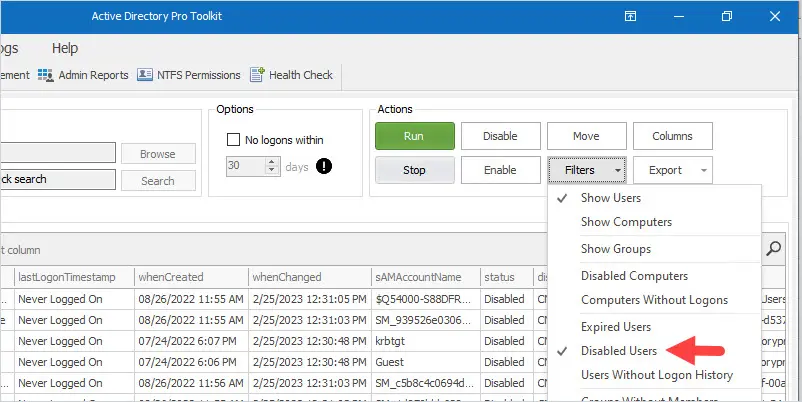Click whenCreated 07/24/2022 6:06 PM cell

click(191, 362)
